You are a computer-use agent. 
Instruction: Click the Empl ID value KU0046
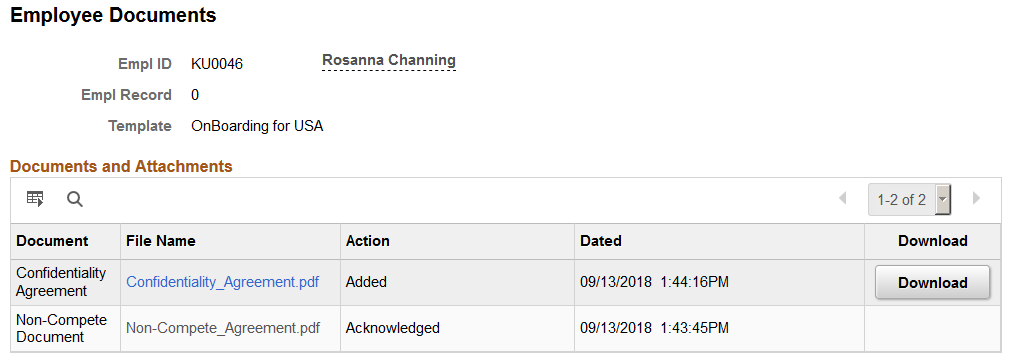(217, 64)
